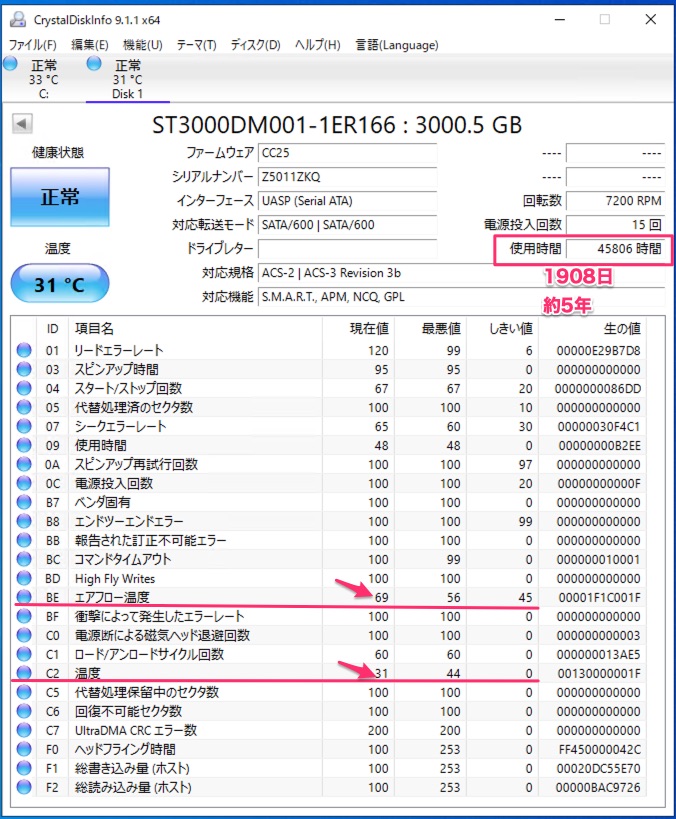Minimize the CrystalDiskInfo window

[560, 20]
